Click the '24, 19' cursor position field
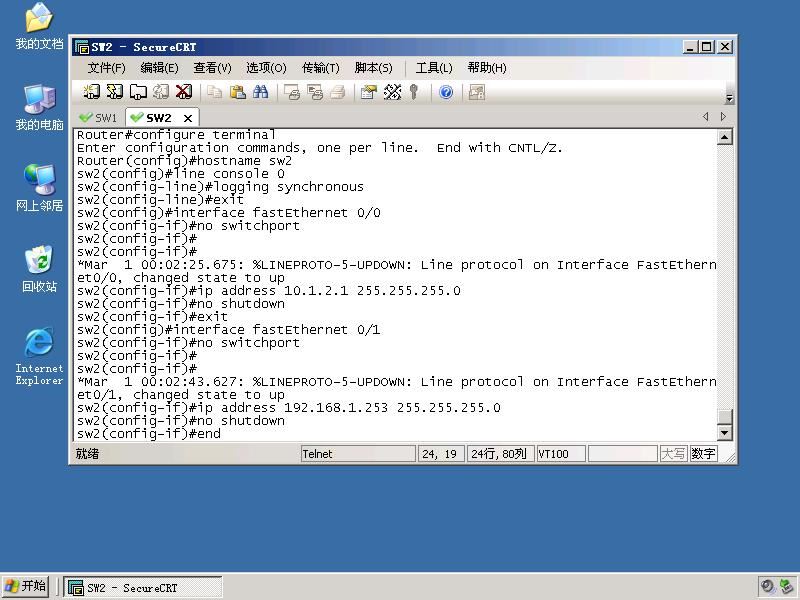800x600 pixels. (441, 454)
